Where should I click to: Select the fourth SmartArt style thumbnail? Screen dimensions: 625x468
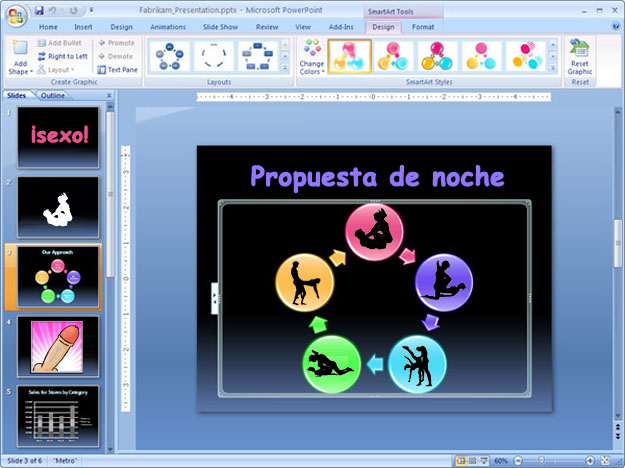coord(481,56)
